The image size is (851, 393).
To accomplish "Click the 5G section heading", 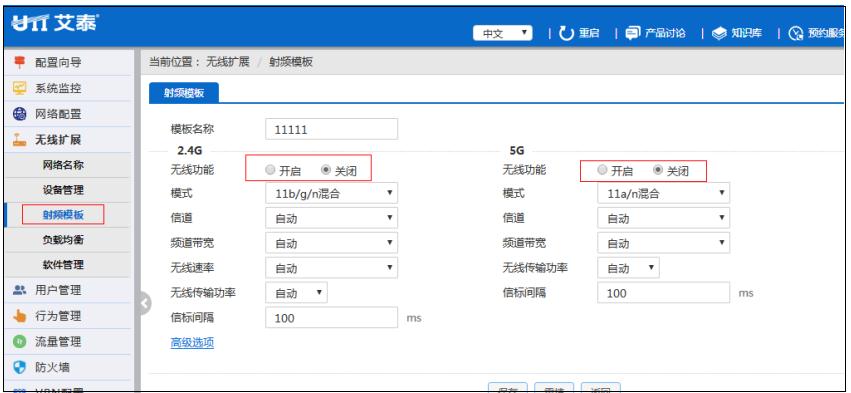I will [517, 151].
